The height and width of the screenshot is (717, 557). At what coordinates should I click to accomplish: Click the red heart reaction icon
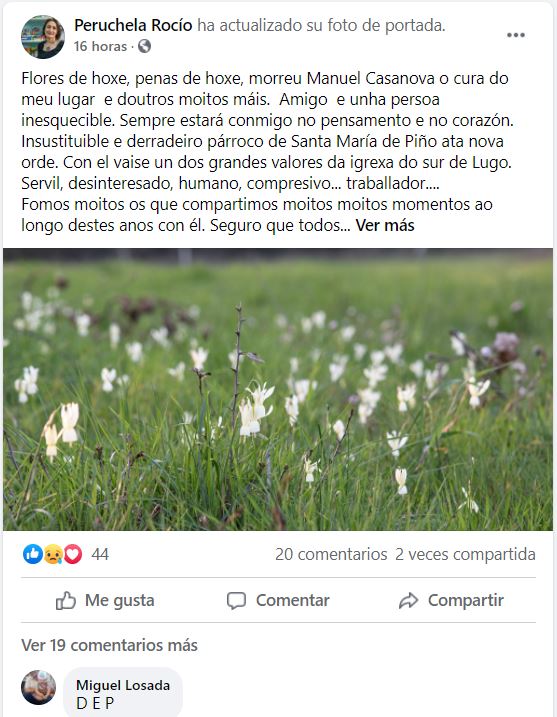(73, 554)
